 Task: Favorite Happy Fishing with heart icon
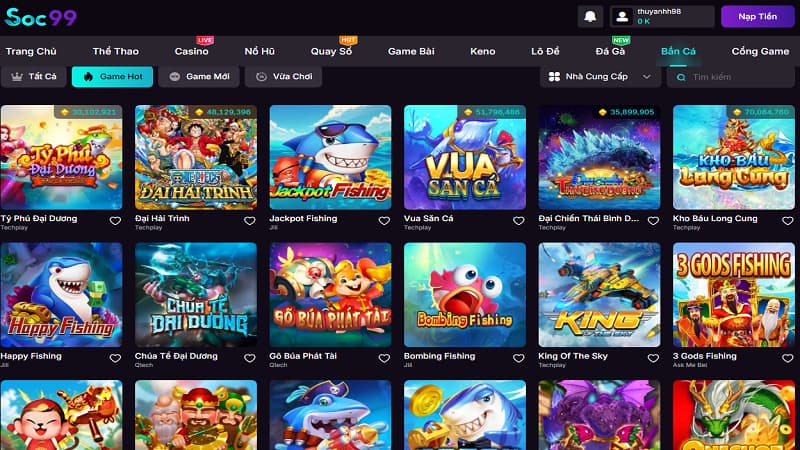coord(115,358)
